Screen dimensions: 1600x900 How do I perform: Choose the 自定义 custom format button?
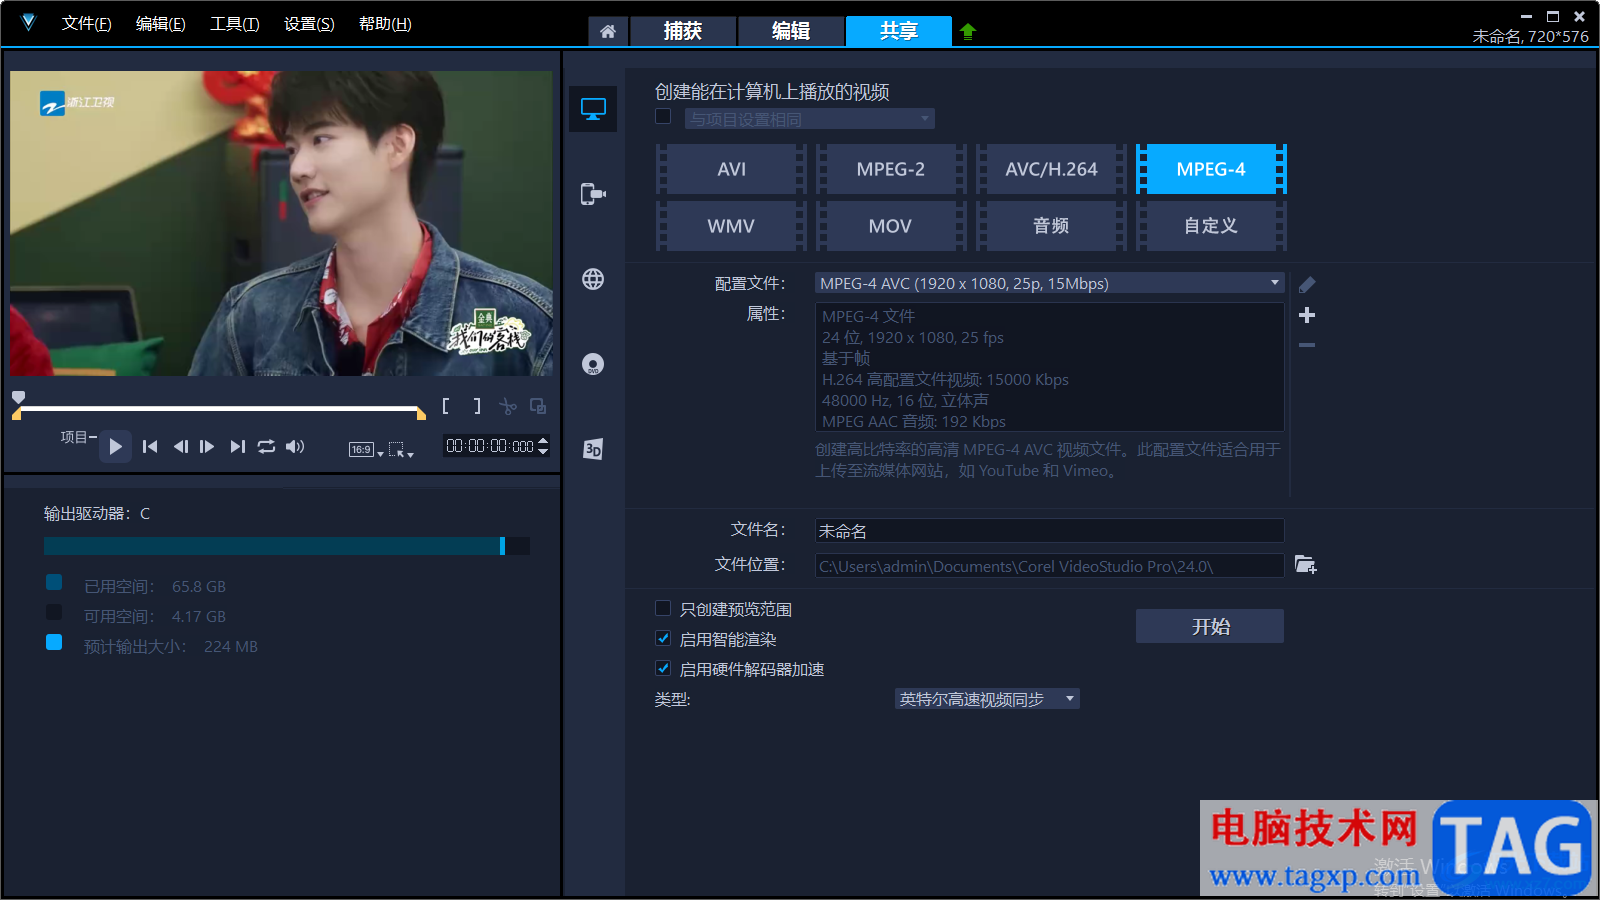(x=1211, y=226)
